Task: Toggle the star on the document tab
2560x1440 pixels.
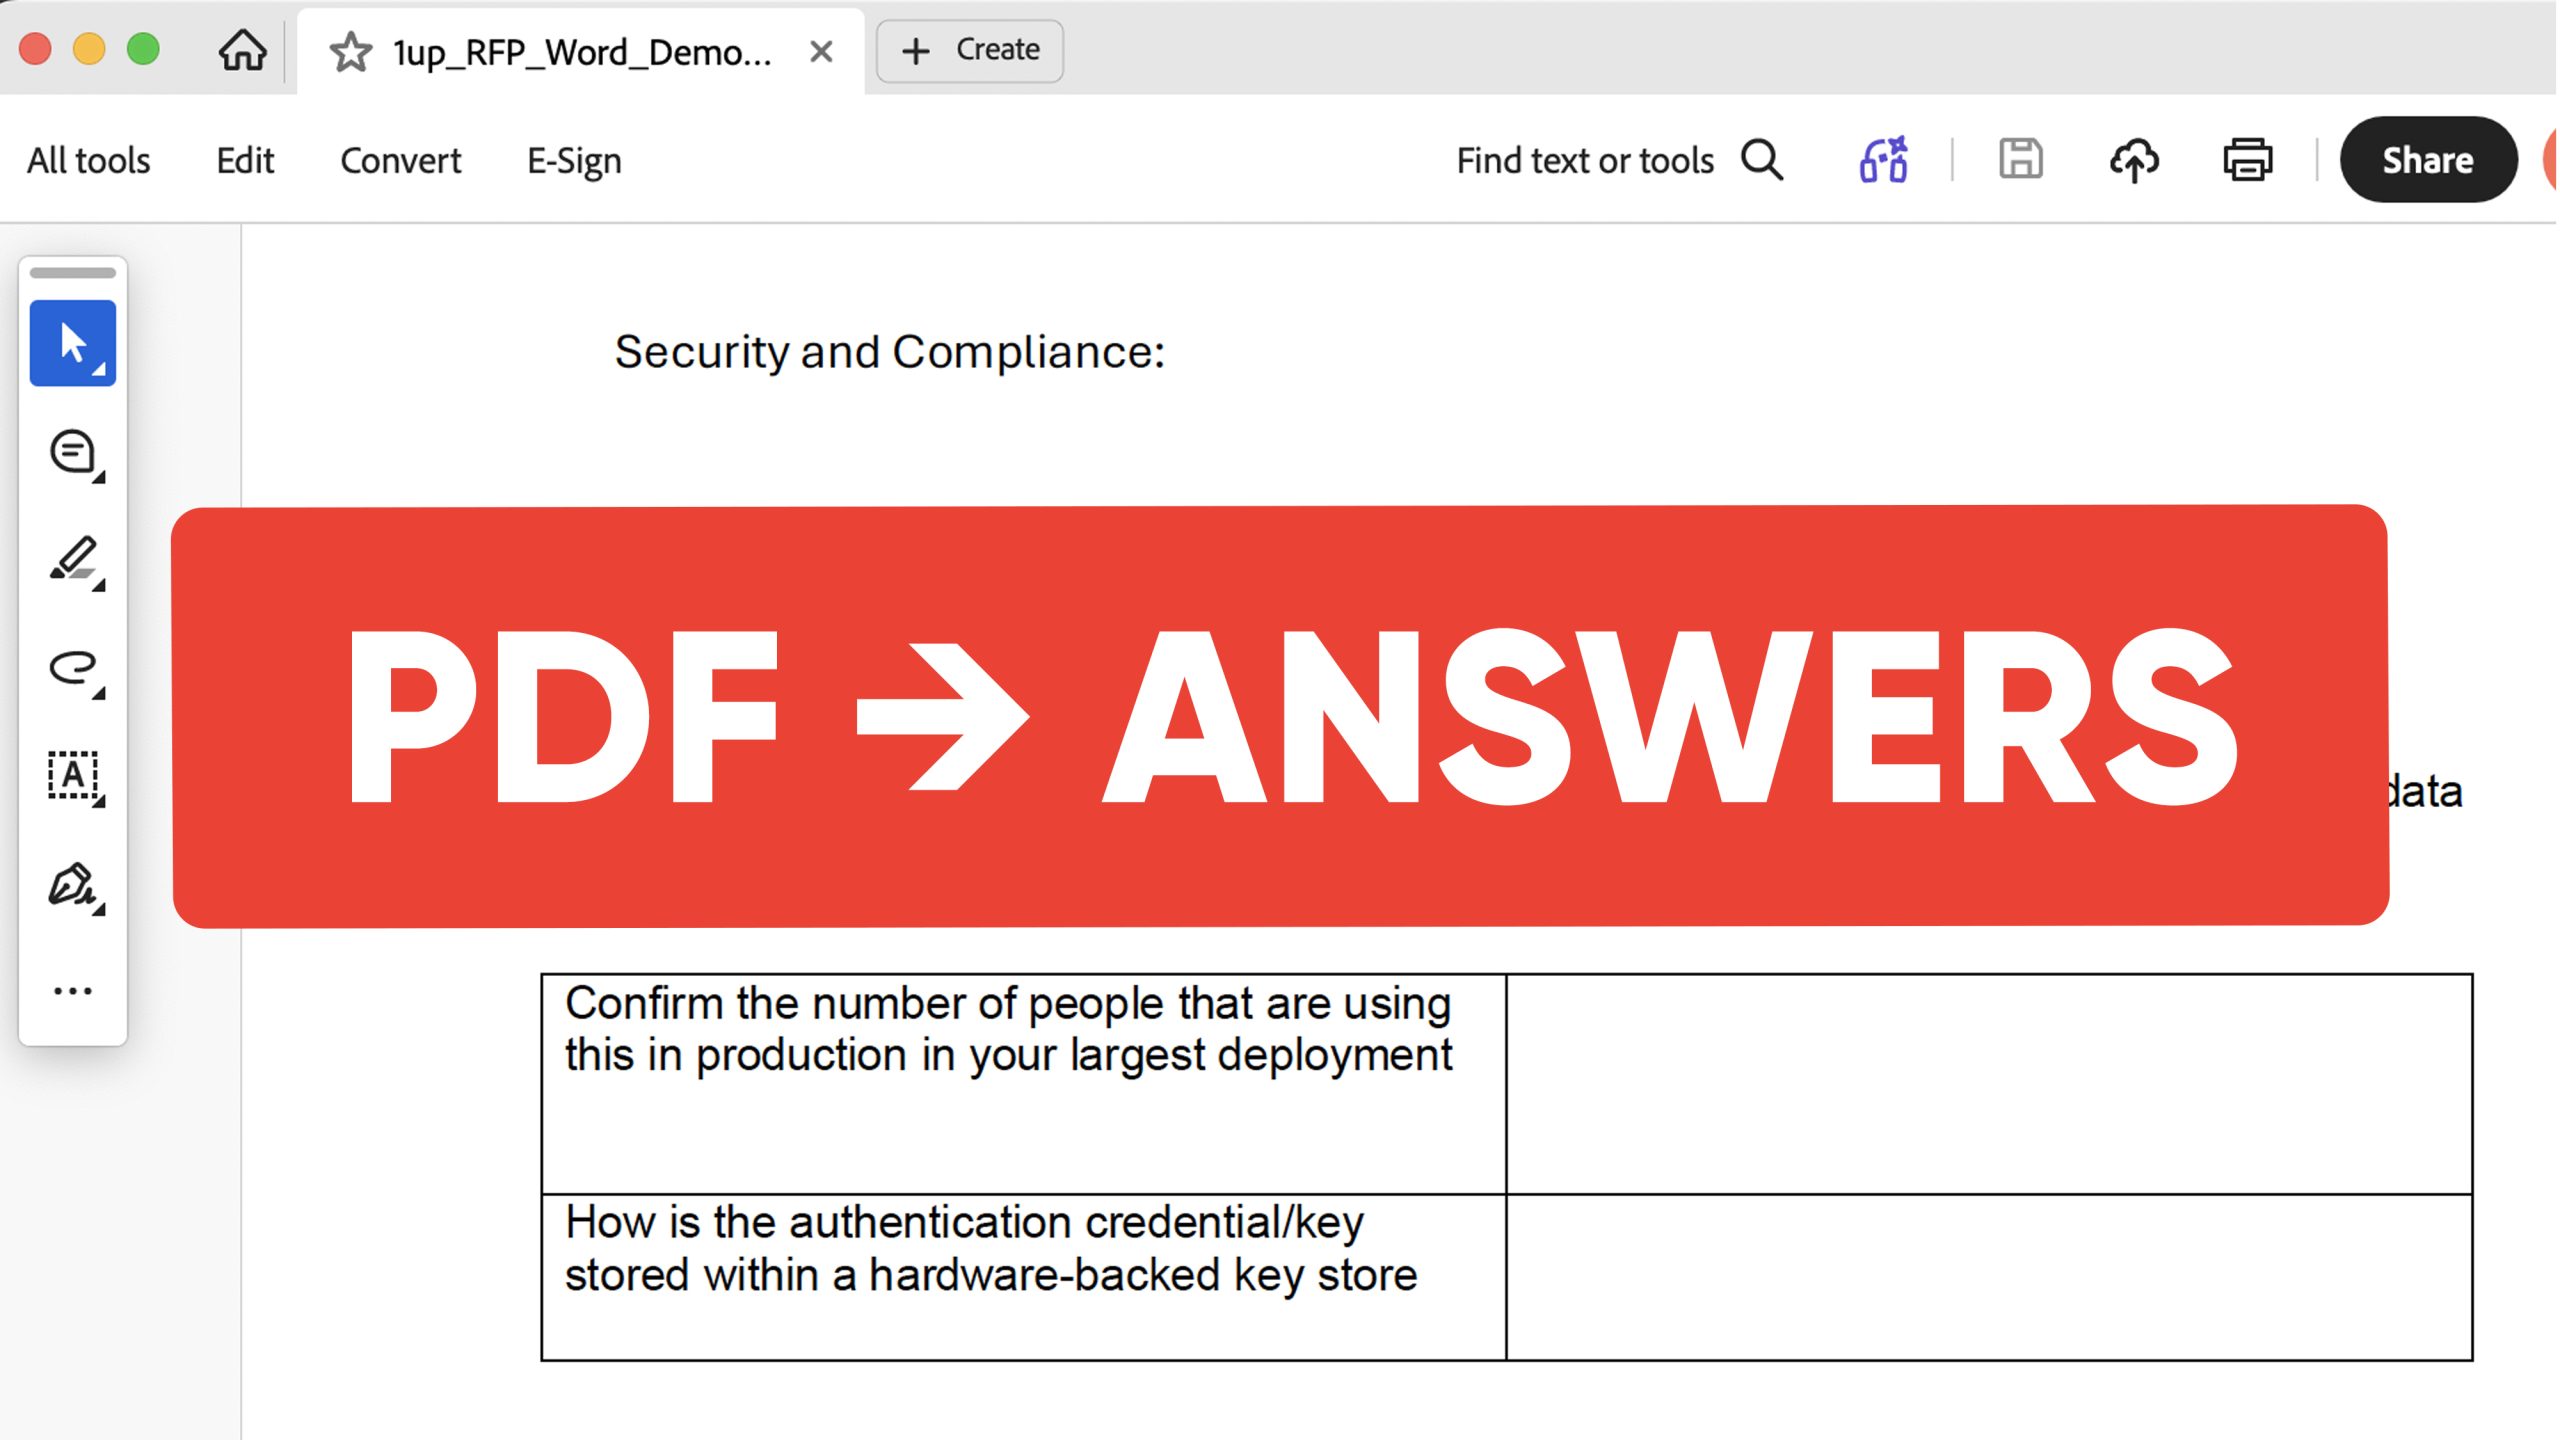Action: click(352, 51)
